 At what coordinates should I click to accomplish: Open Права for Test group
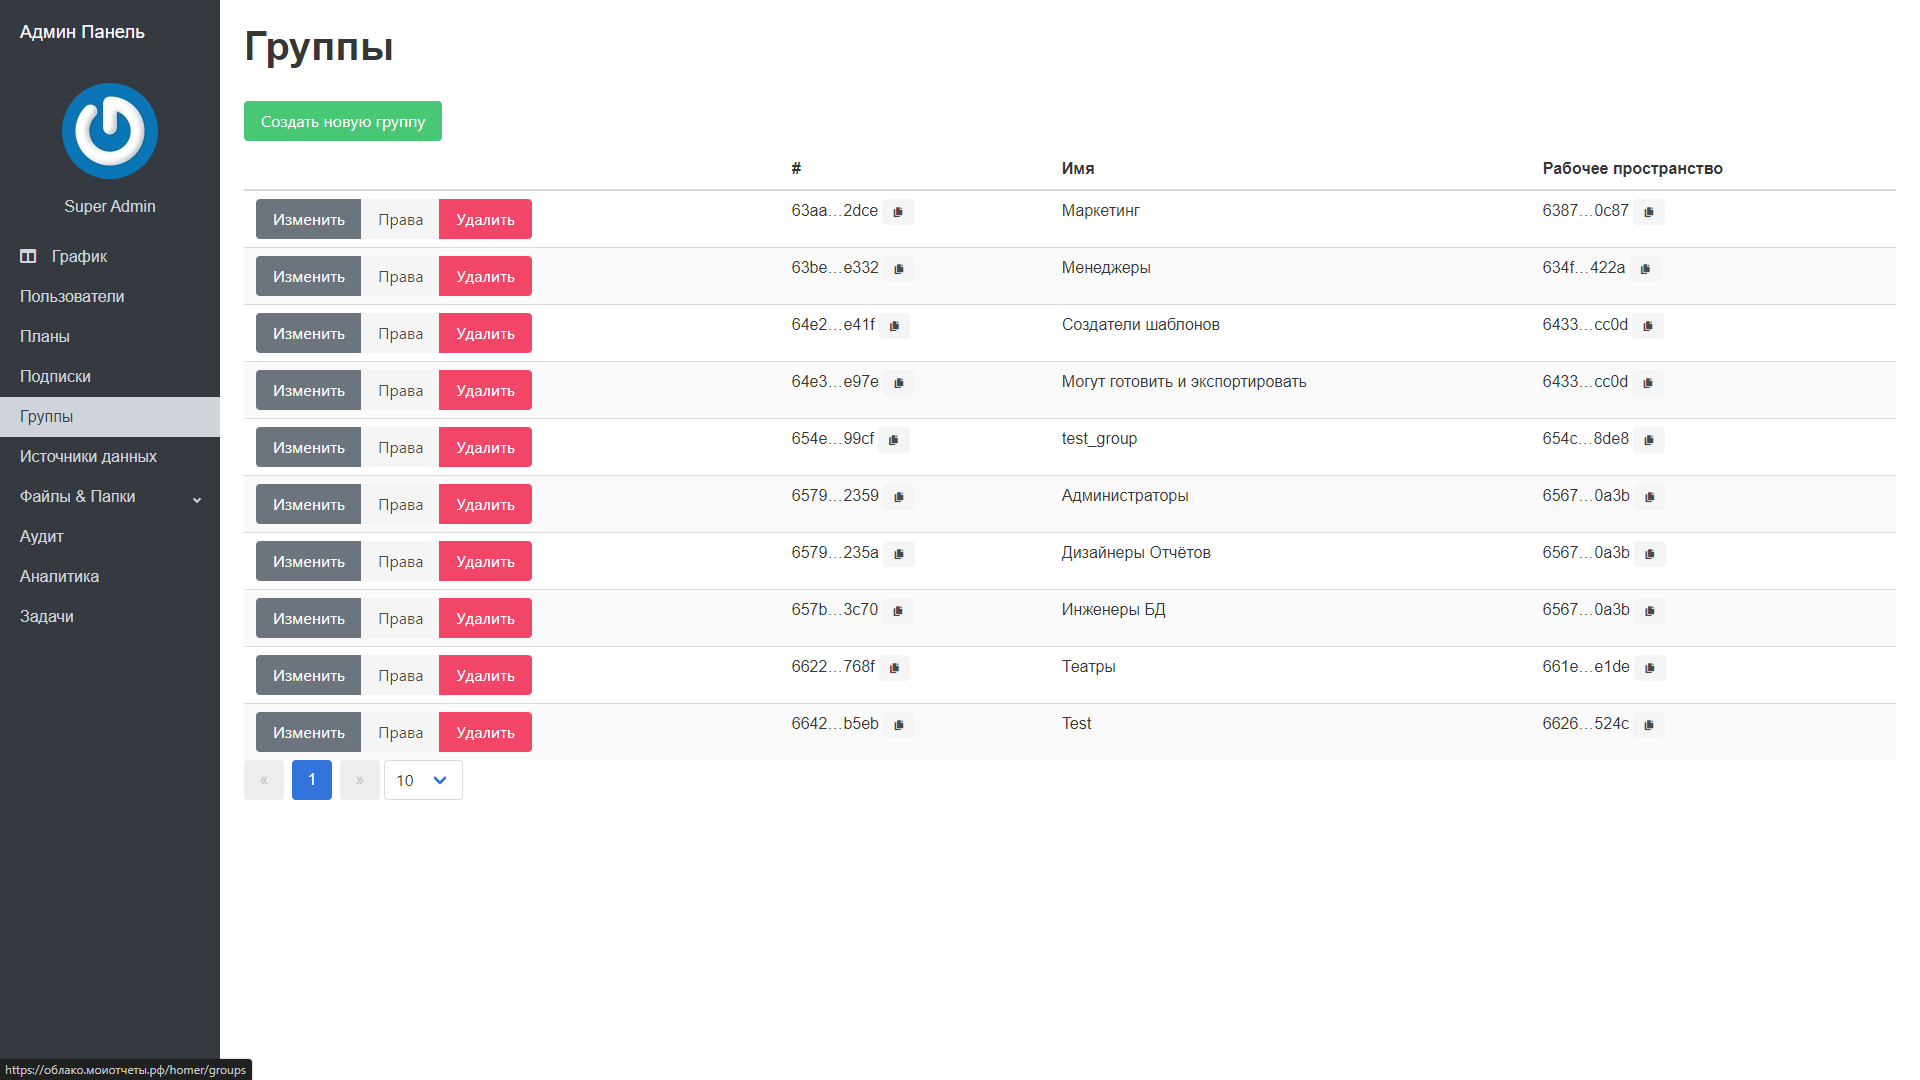tap(400, 732)
